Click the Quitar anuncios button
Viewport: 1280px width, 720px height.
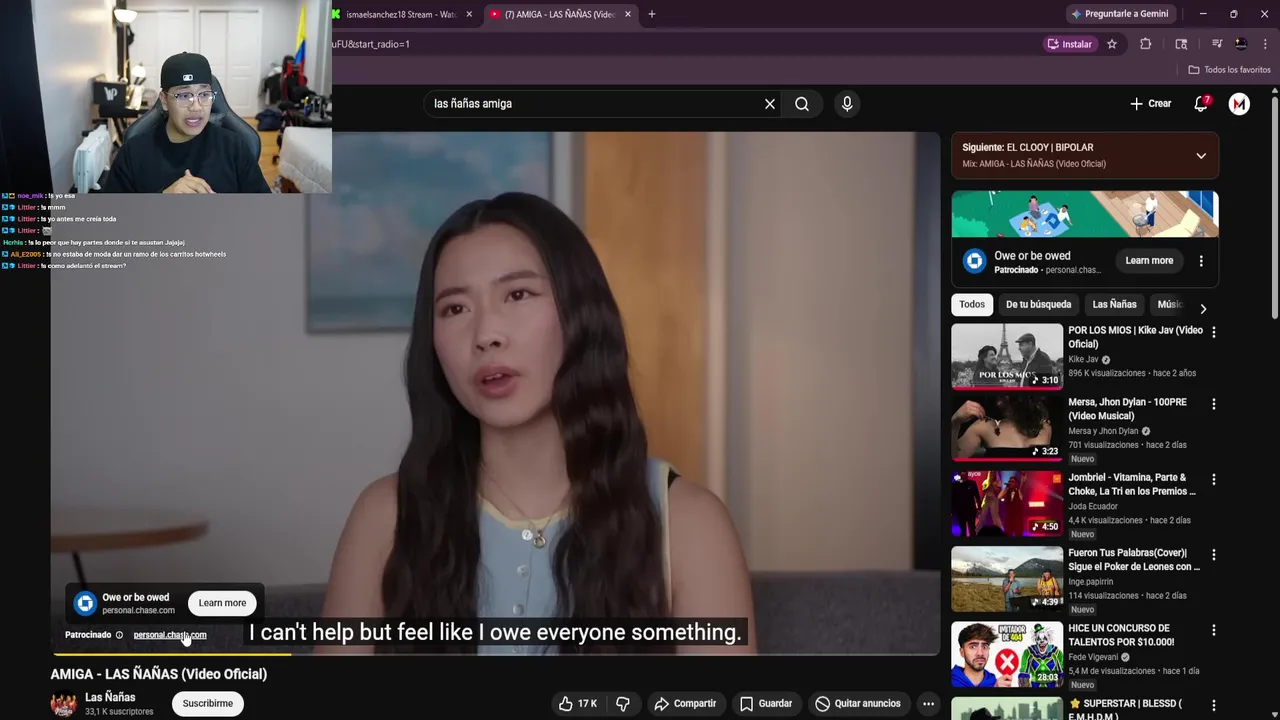point(857,704)
